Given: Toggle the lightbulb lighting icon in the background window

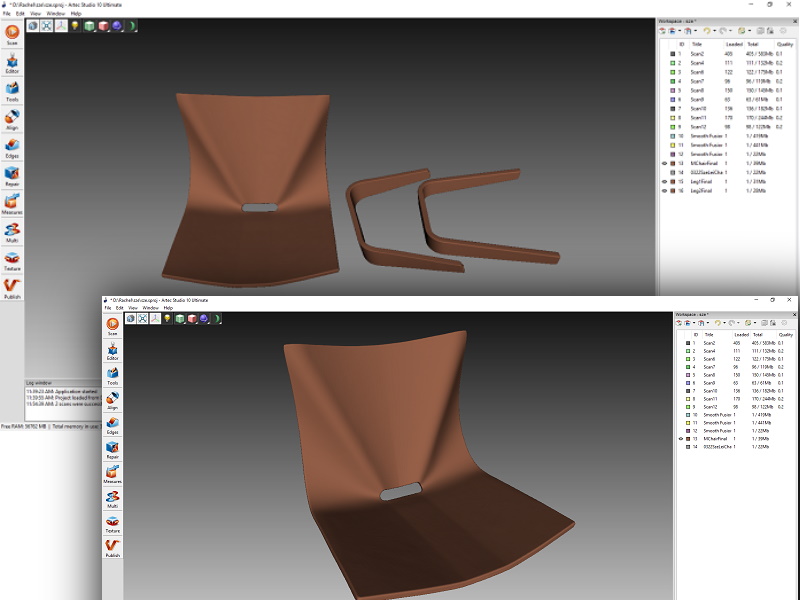Looking at the screenshot, I should [x=75, y=26].
